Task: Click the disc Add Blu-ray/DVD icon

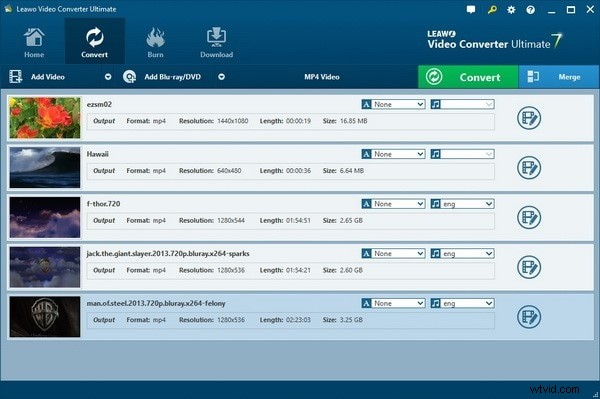Action: (x=129, y=77)
